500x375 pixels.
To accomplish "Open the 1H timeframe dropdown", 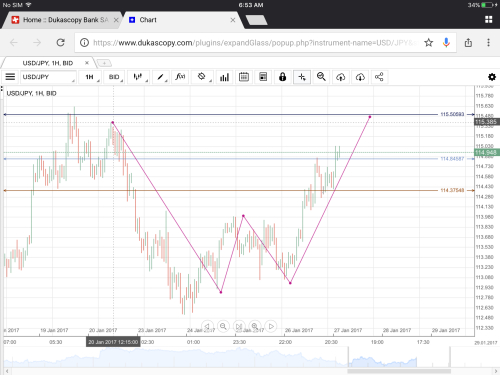I will point(90,77).
